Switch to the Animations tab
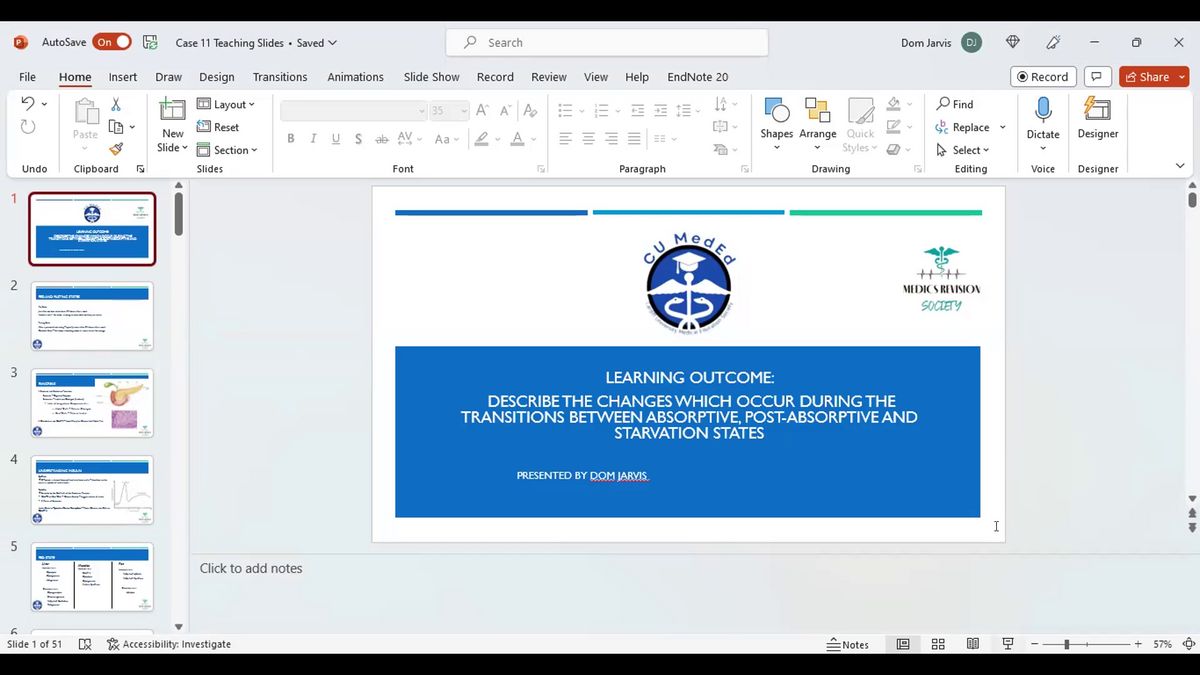 coord(355,77)
